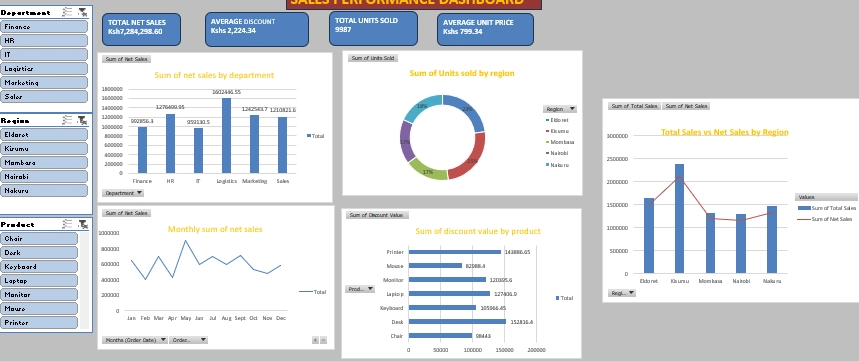Expand field with plus button on monthly chart
This screenshot has width=859, height=361.
pos(315,340)
